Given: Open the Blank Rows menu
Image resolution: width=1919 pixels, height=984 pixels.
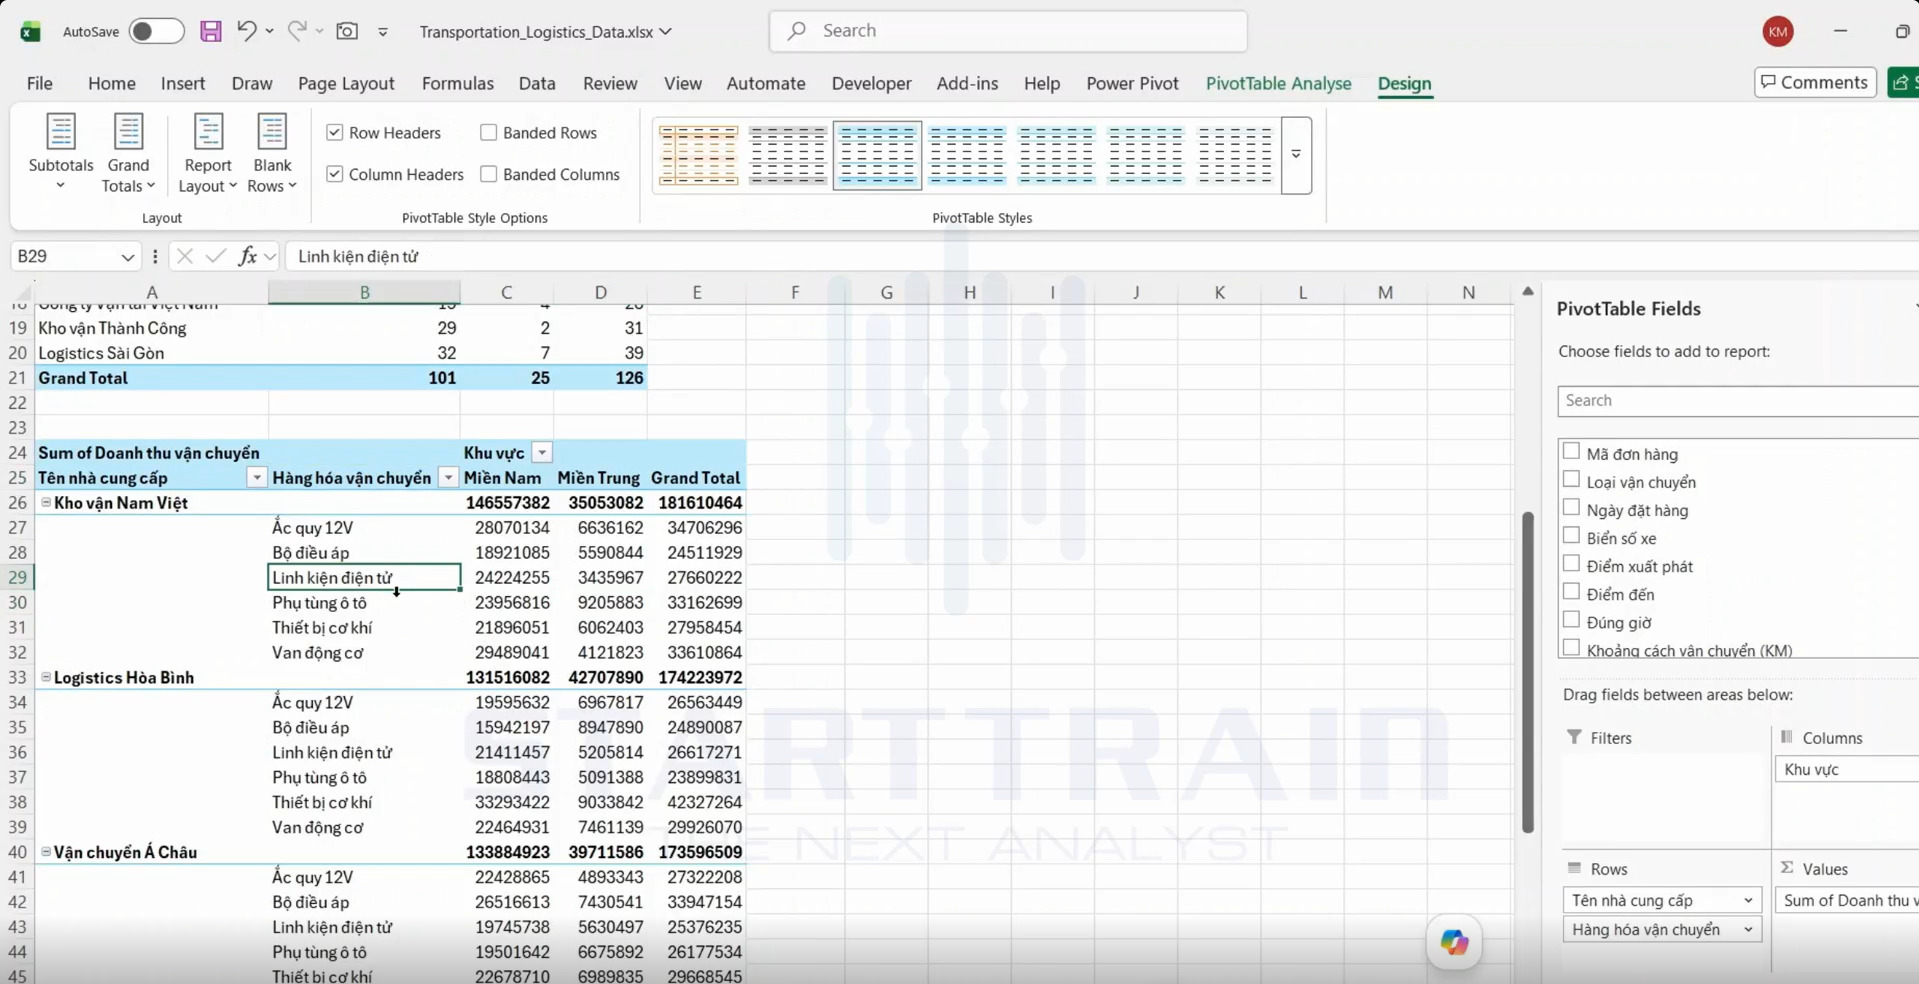Looking at the screenshot, I should click(272, 153).
